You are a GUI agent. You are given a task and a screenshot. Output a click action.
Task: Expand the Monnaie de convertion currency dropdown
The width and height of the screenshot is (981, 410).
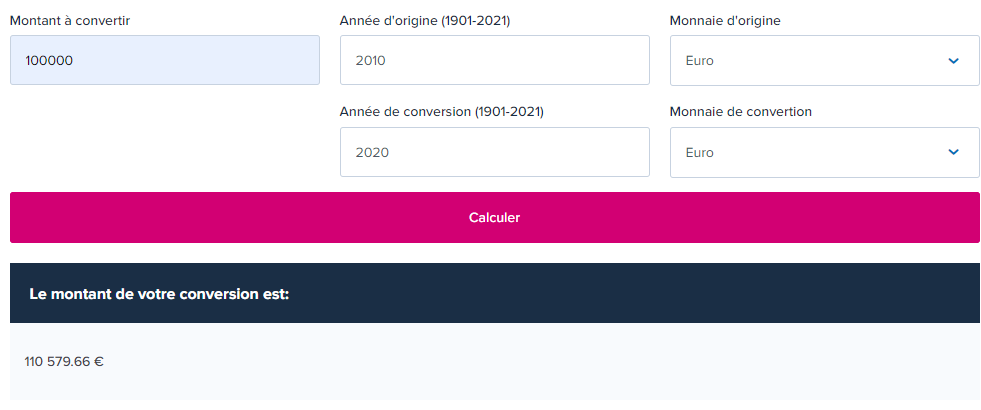click(x=824, y=152)
